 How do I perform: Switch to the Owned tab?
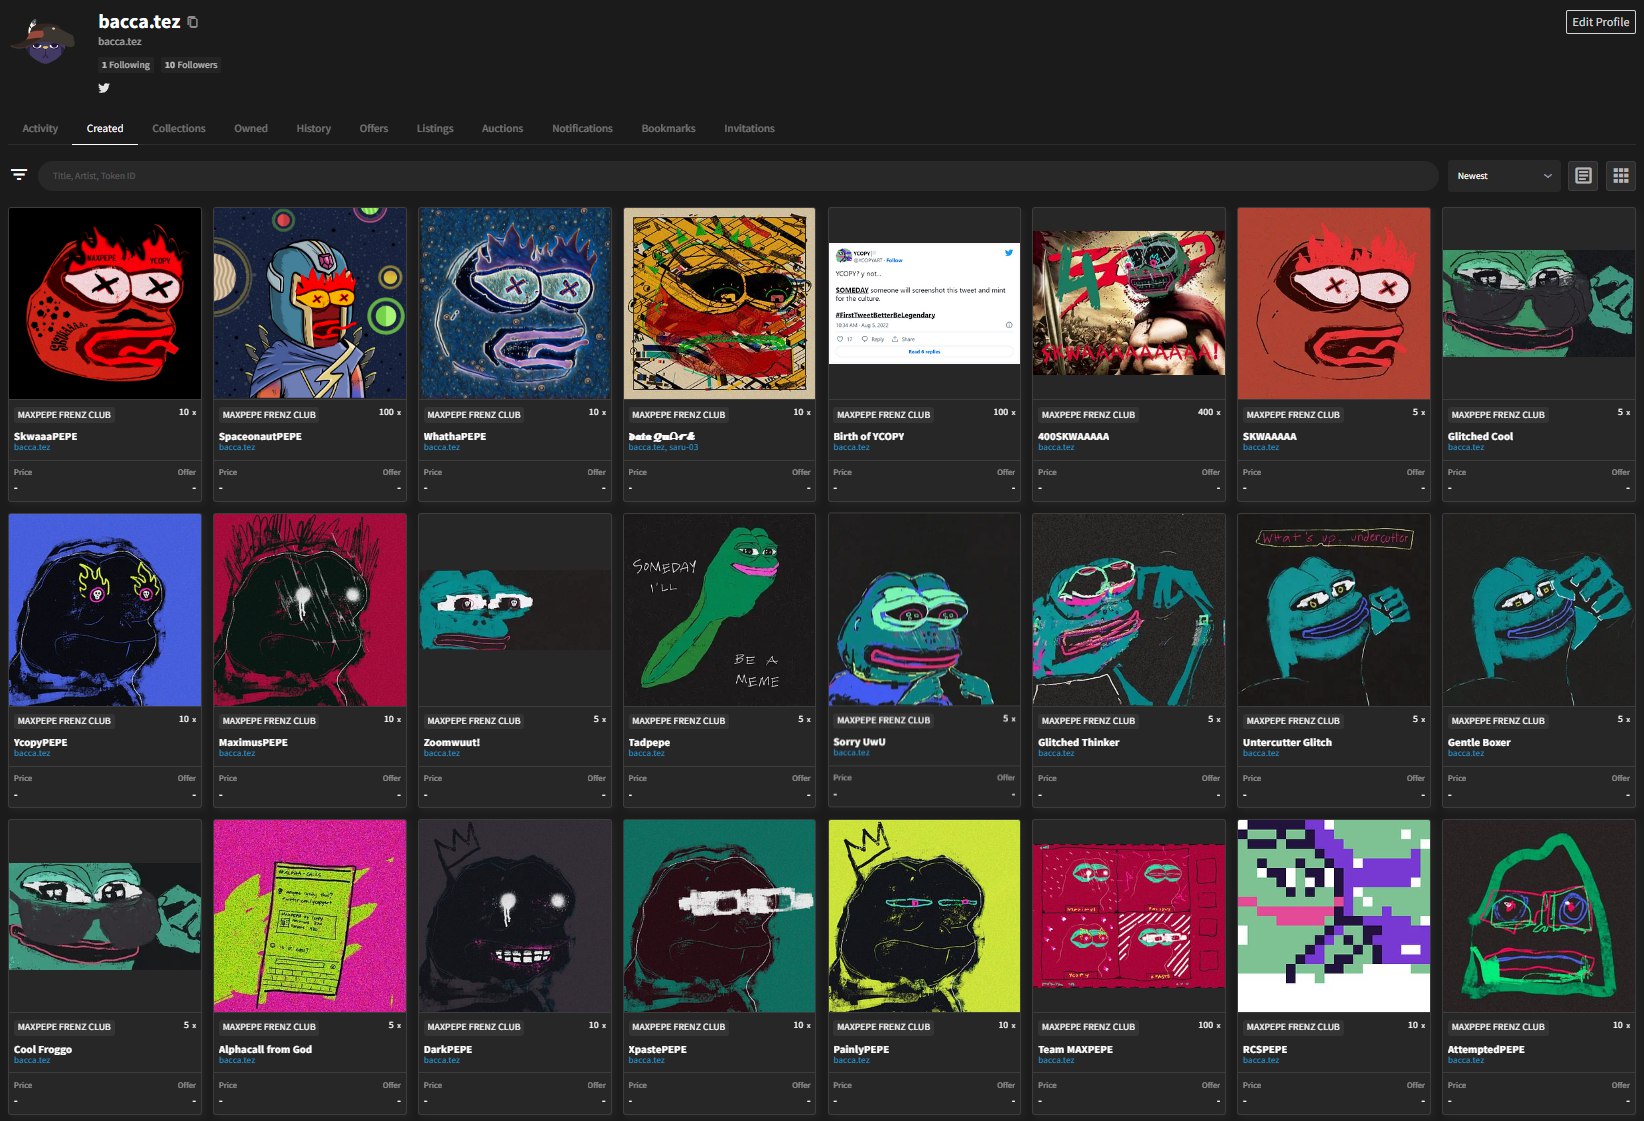coord(251,128)
